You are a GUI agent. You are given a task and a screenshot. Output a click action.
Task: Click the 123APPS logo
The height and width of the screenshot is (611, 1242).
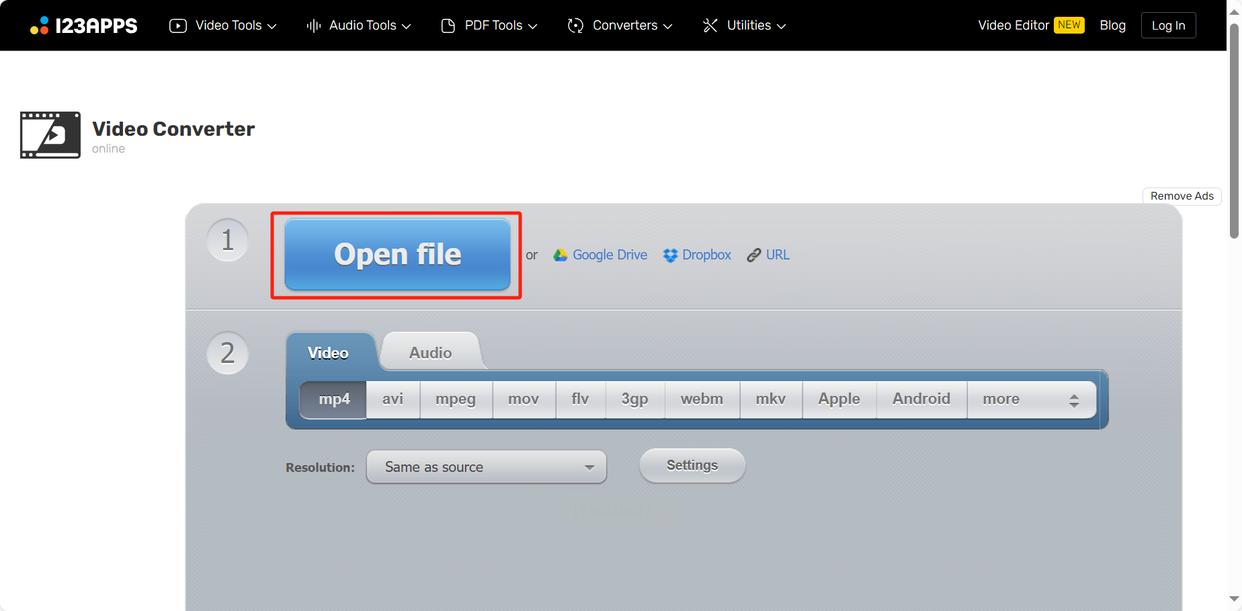83,25
